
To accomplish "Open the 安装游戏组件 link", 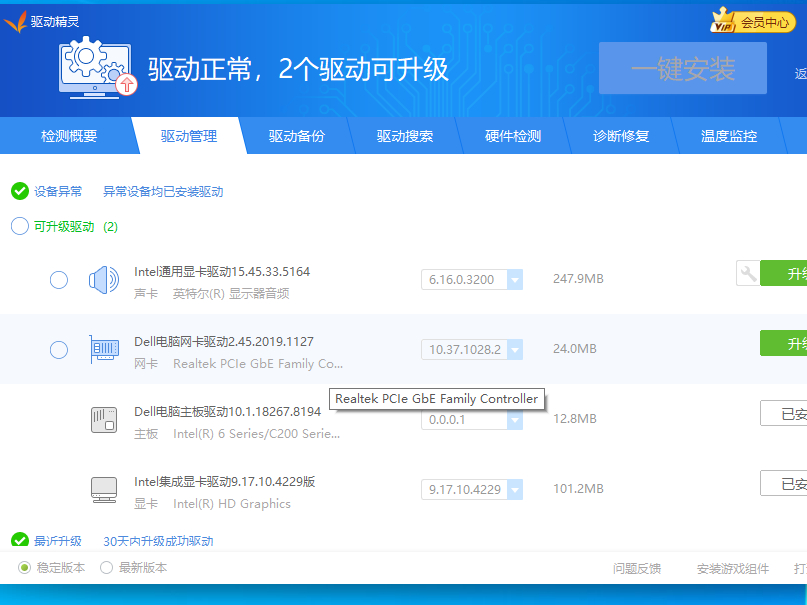I will 733,568.
